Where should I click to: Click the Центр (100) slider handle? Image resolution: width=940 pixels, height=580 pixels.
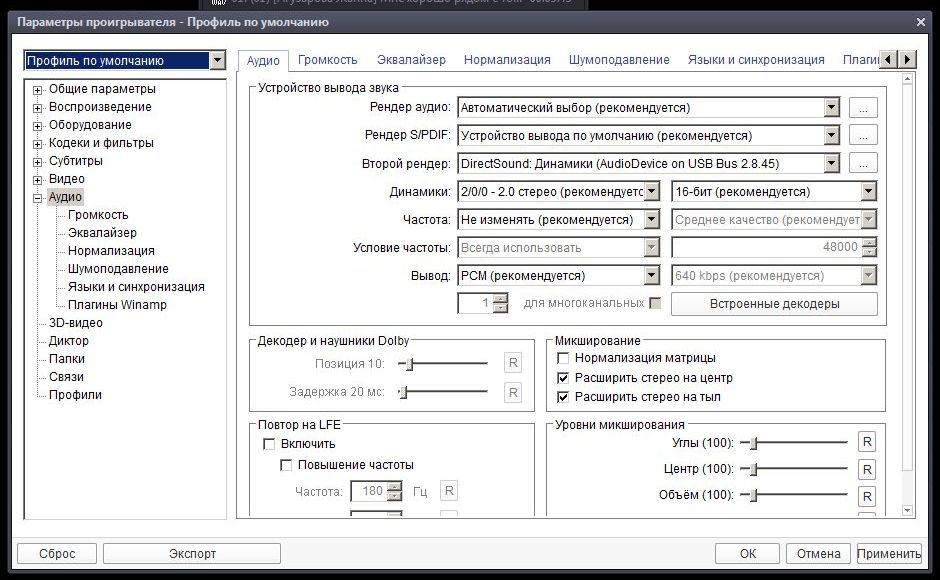tap(754, 469)
